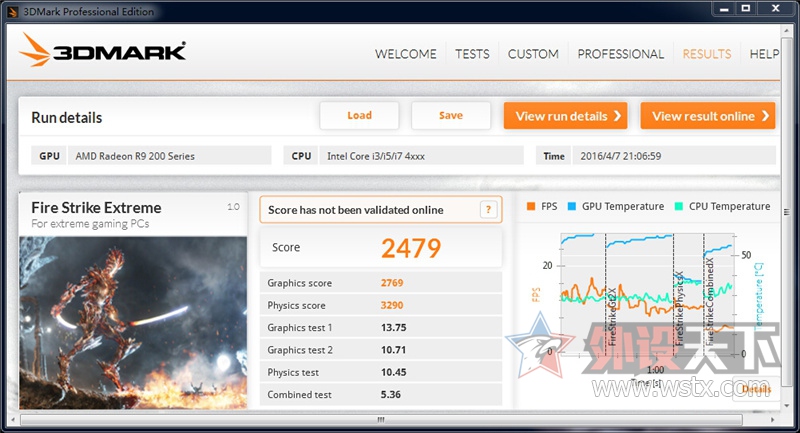Click the 3DMark title bar app icon

[x=13, y=12]
